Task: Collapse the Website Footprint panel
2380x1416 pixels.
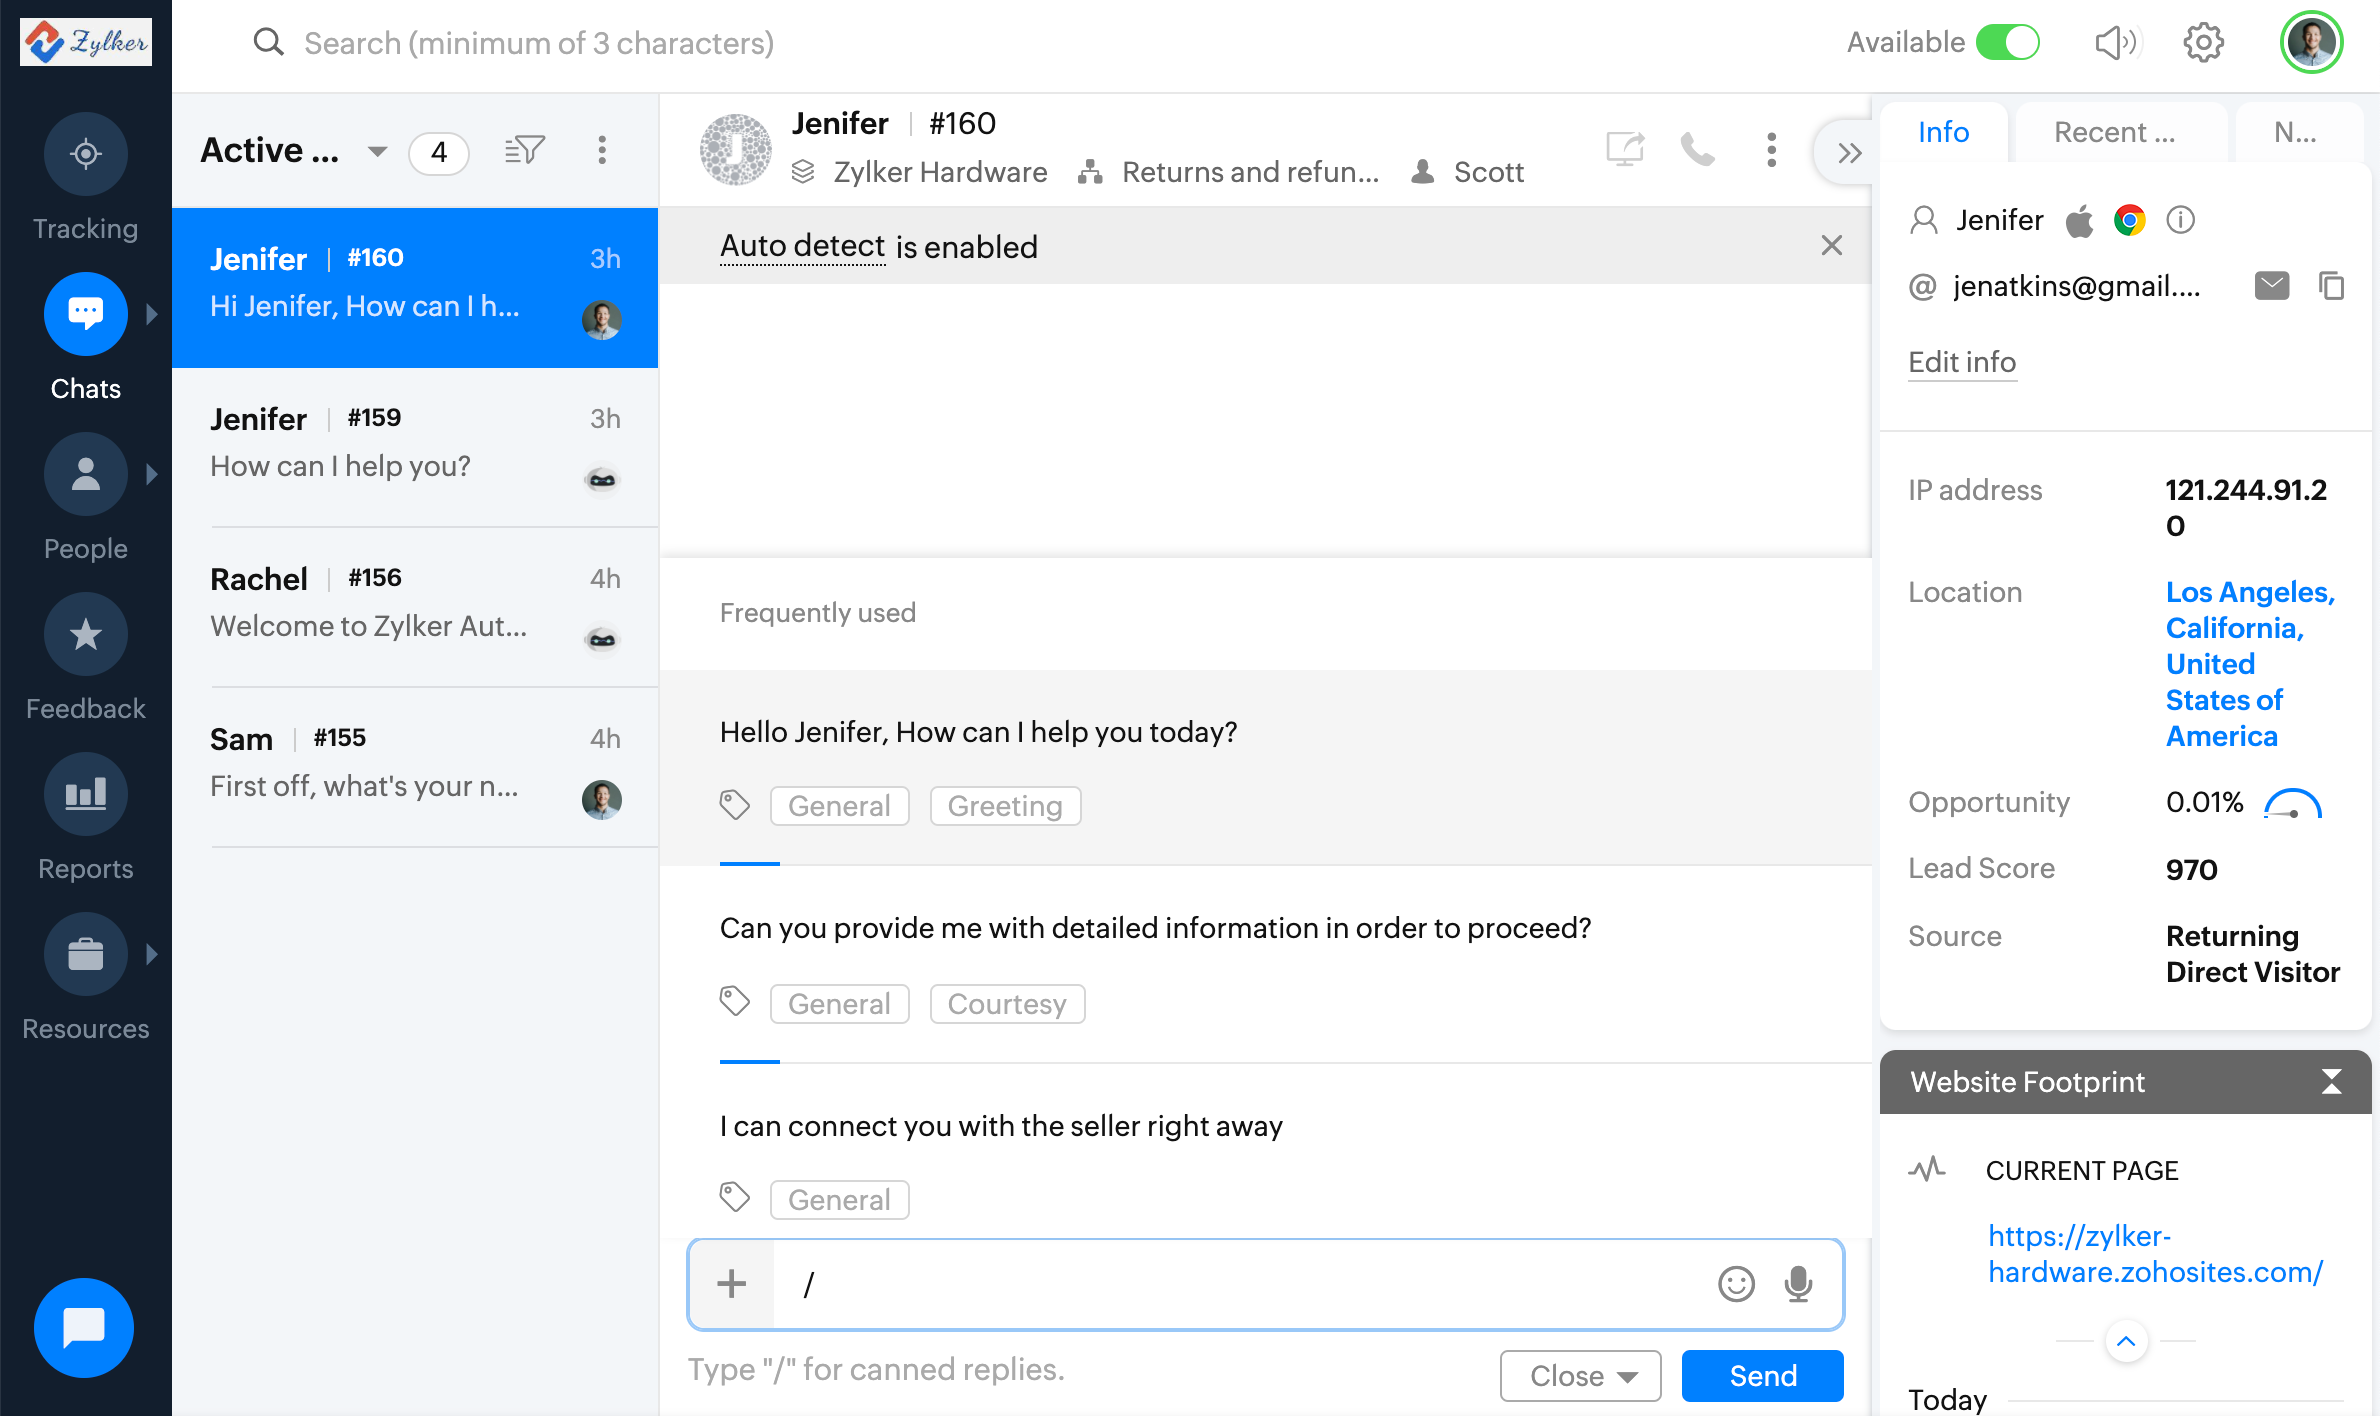Action: pyautogui.click(x=2331, y=1082)
